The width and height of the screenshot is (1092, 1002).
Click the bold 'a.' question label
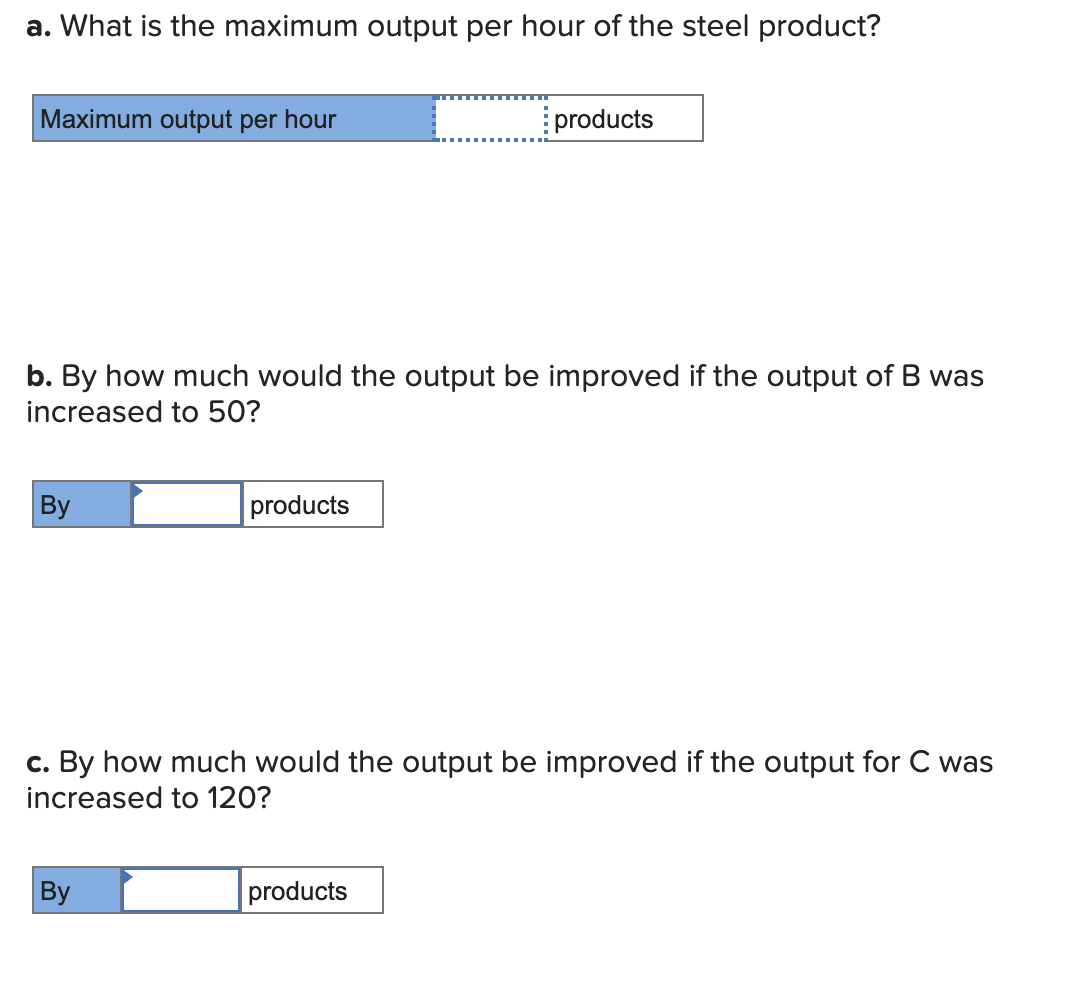point(37,25)
